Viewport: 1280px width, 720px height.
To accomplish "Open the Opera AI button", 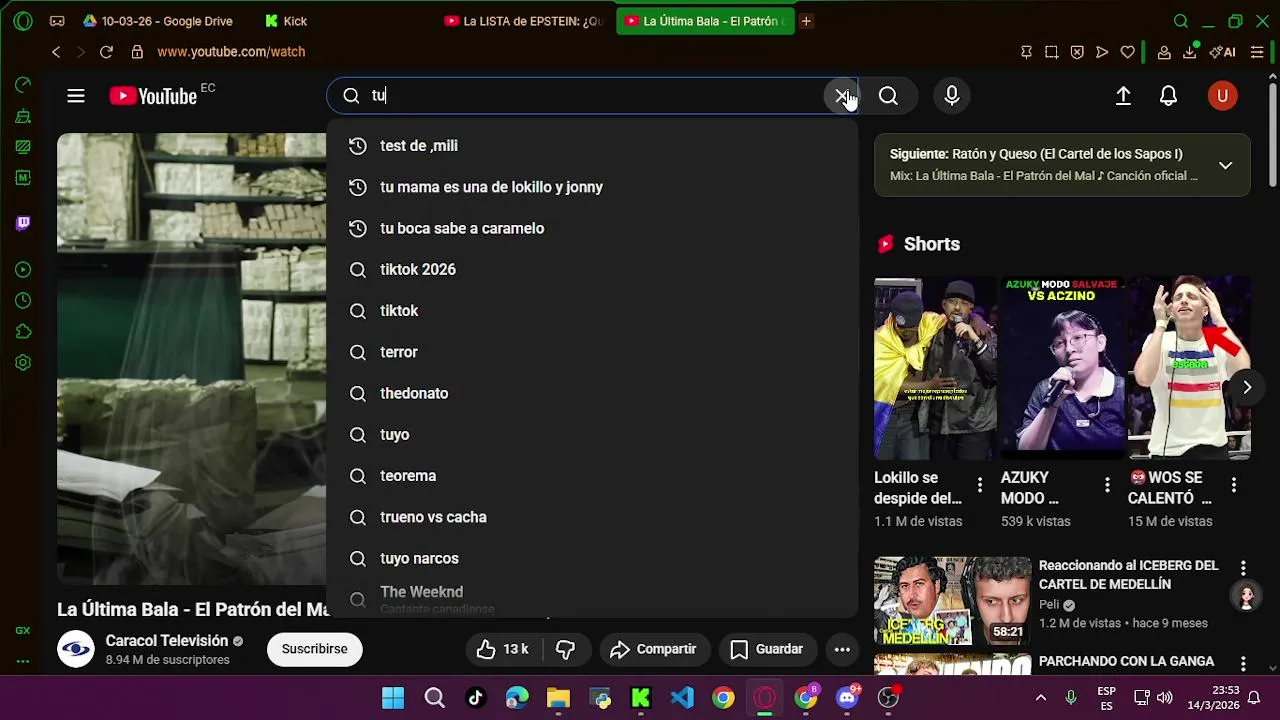I will [1222, 52].
